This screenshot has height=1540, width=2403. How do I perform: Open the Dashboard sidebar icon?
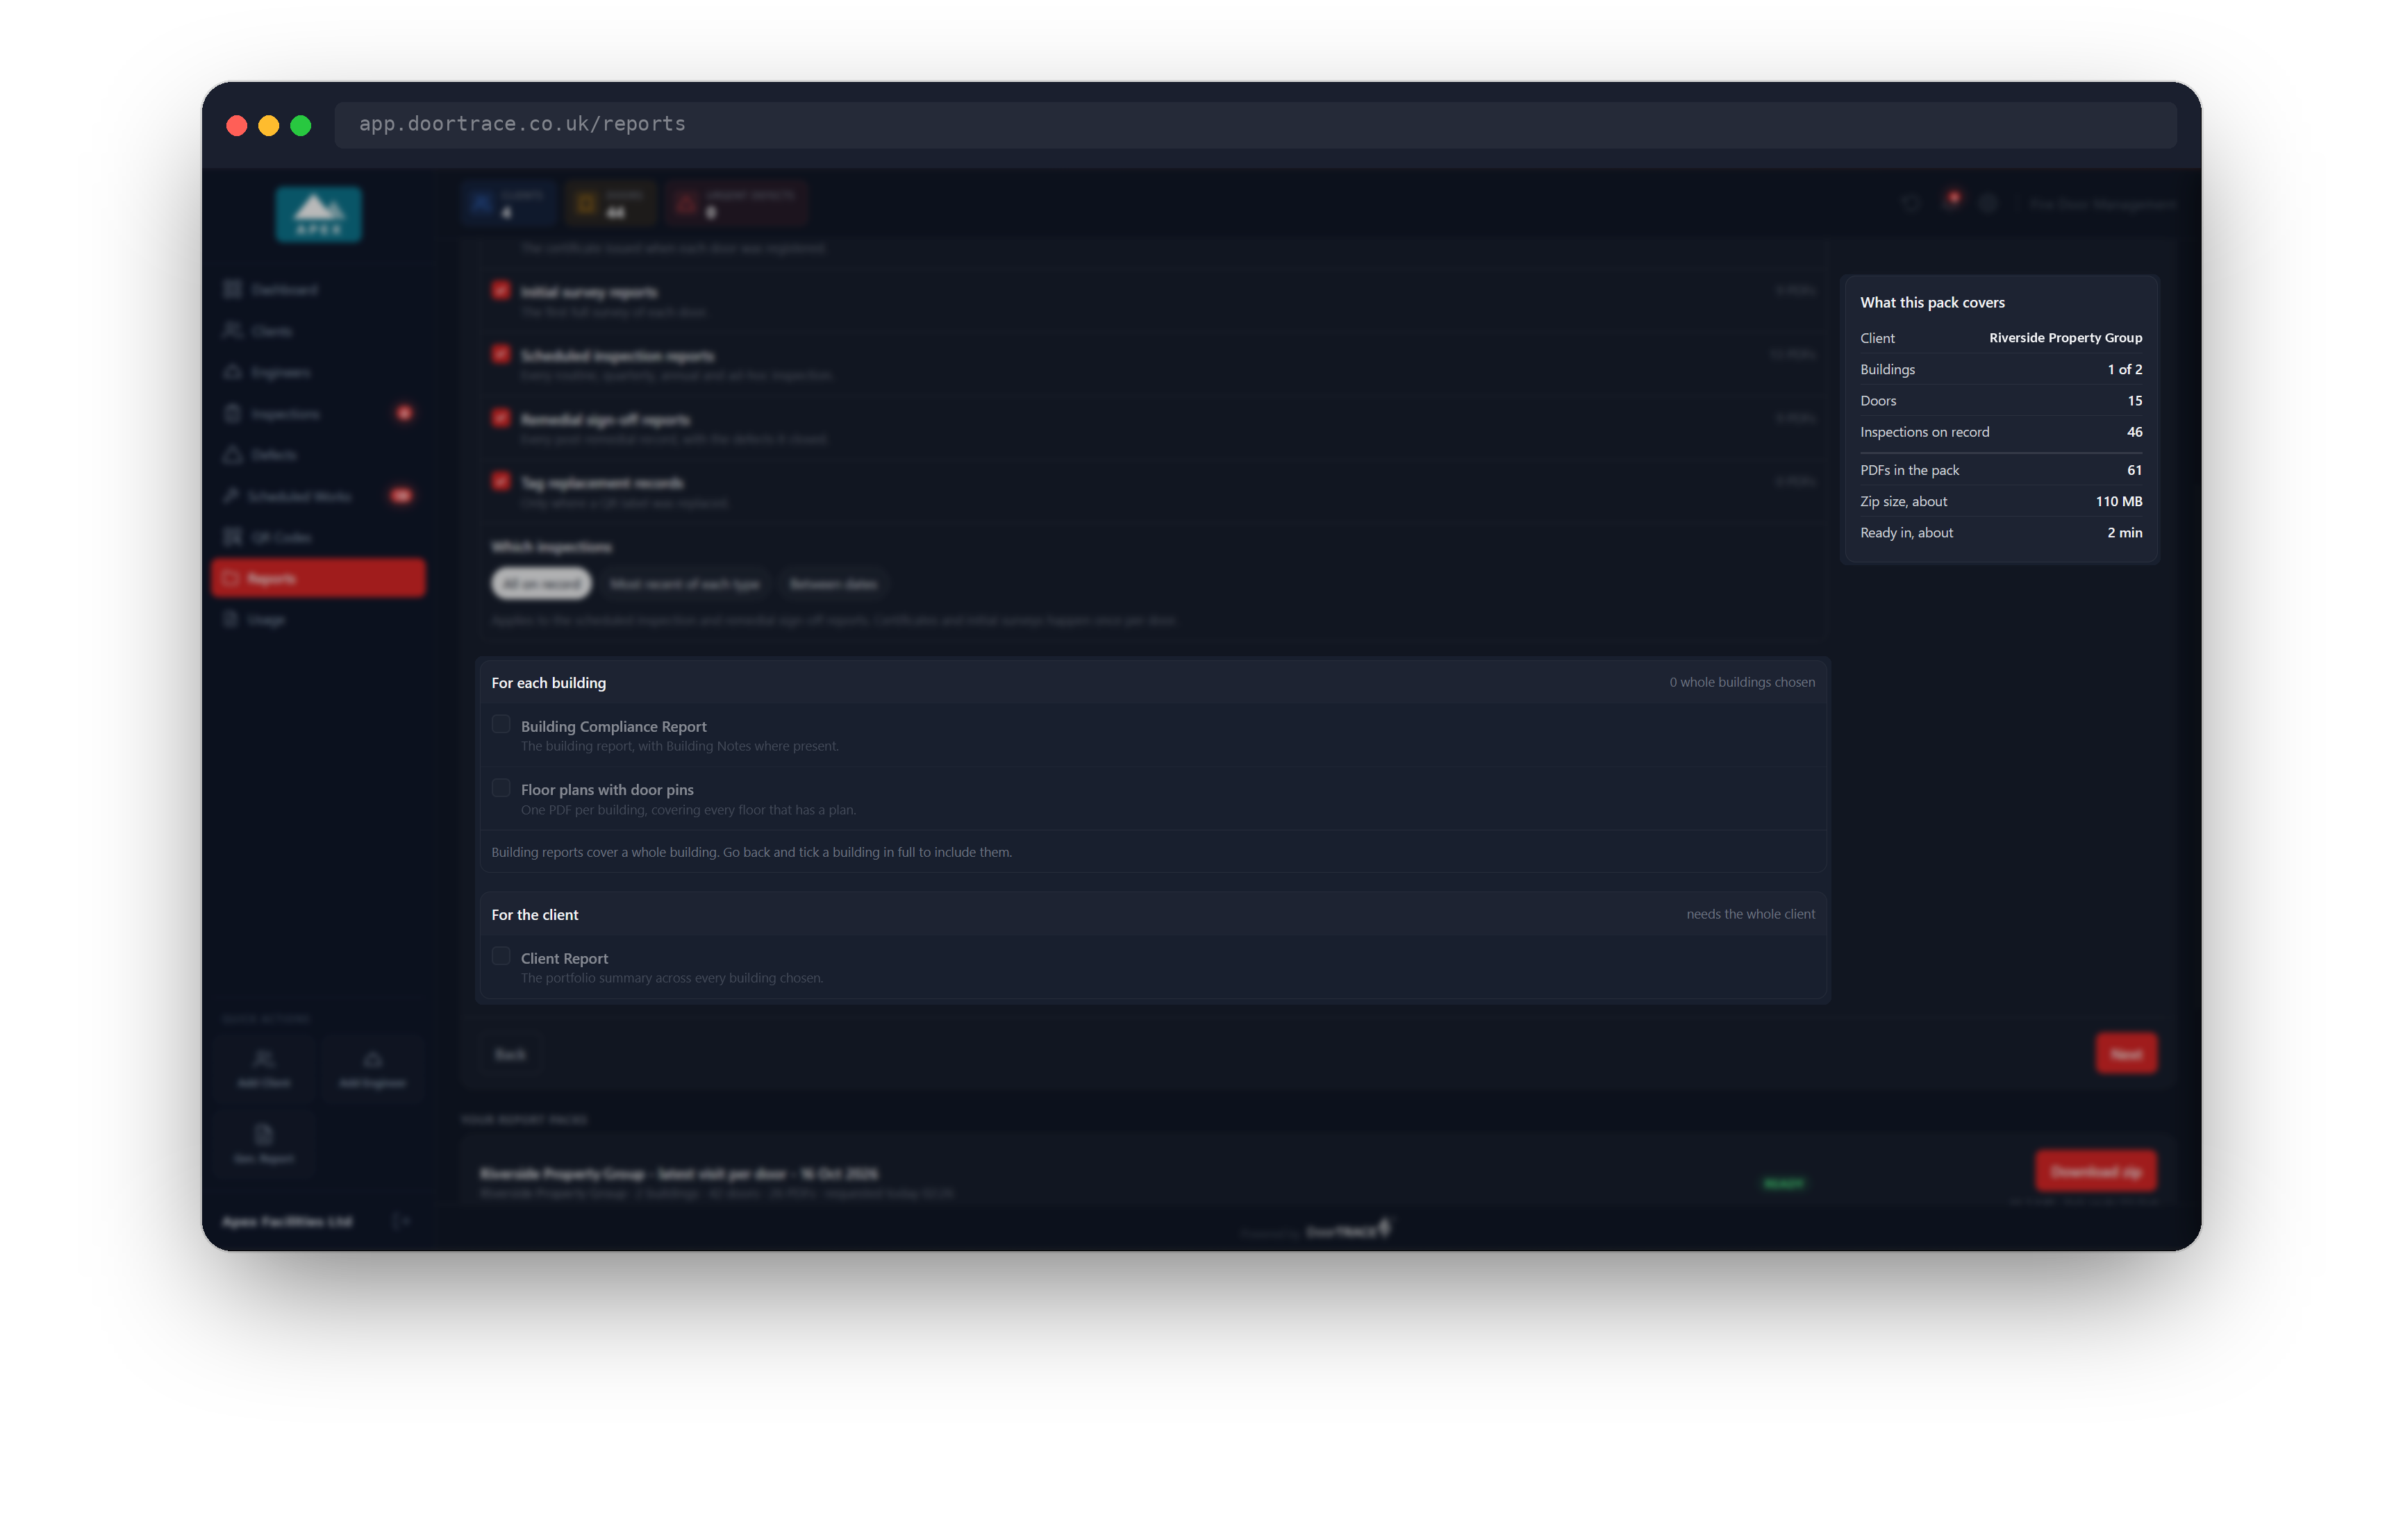click(233, 289)
